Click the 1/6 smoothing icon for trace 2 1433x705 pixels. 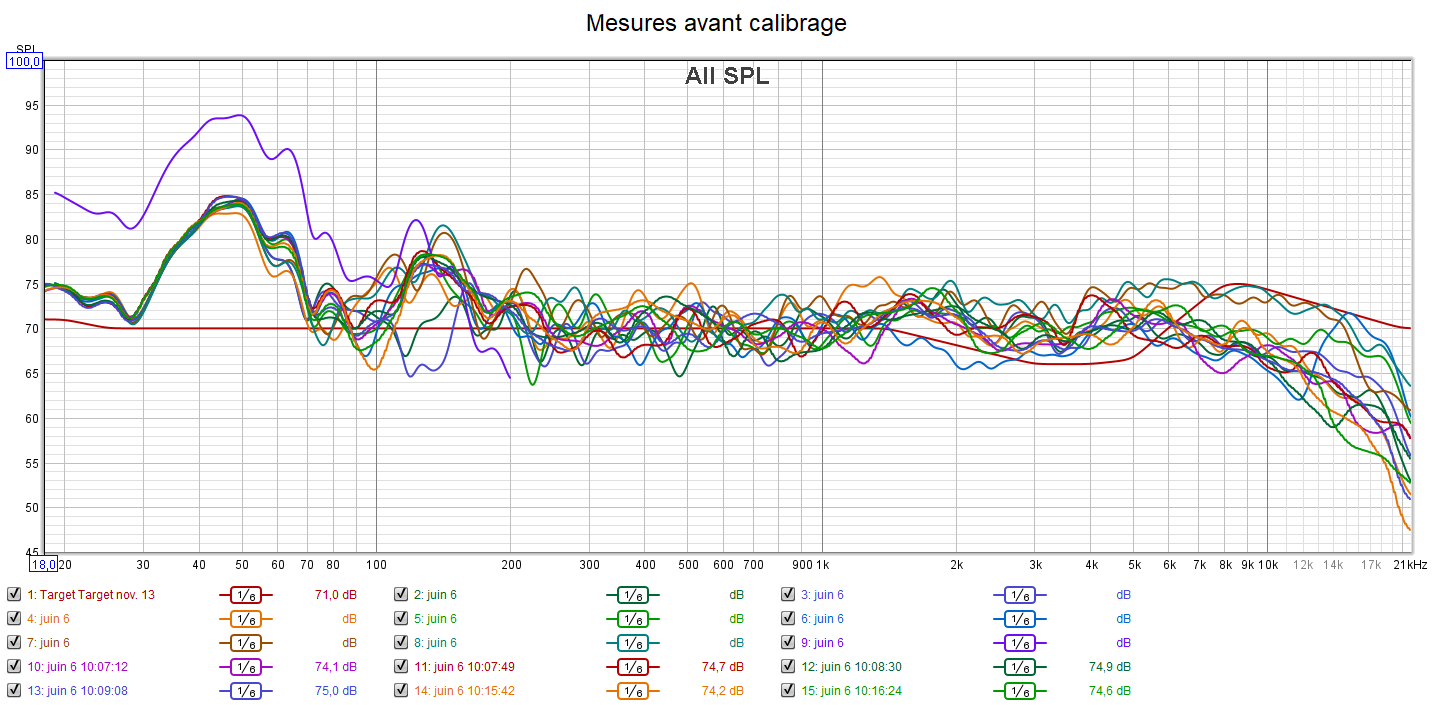pyautogui.click(x=632, y=595)
